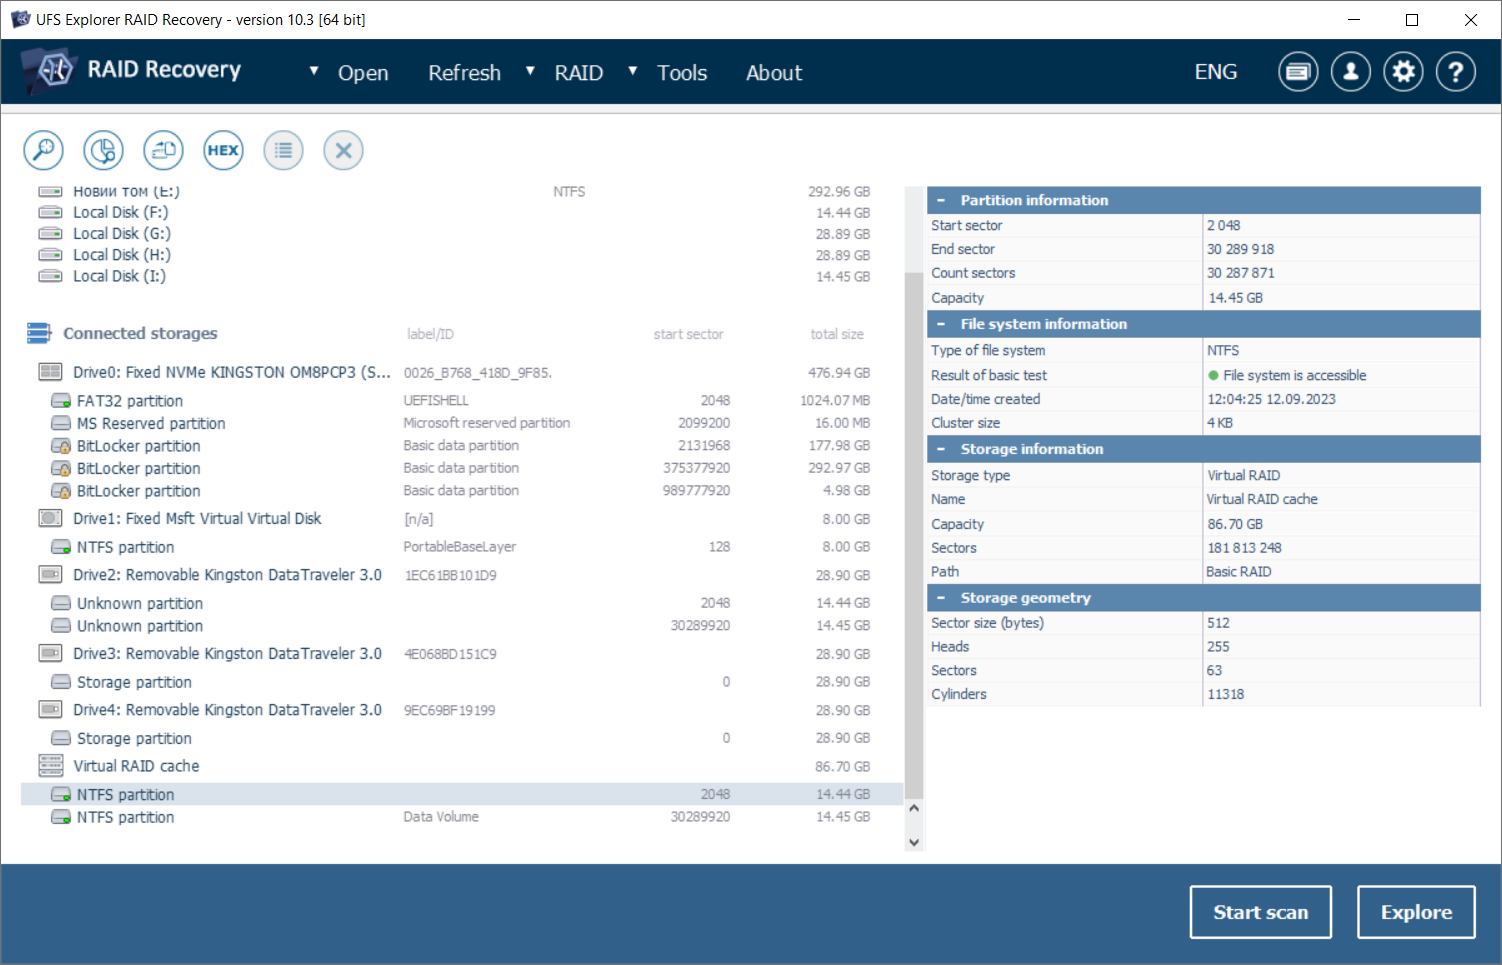Click the close storage X toolbar icon
Image resolution: width=1502 pixels, height=965 pixels.
tap(343, 151)
